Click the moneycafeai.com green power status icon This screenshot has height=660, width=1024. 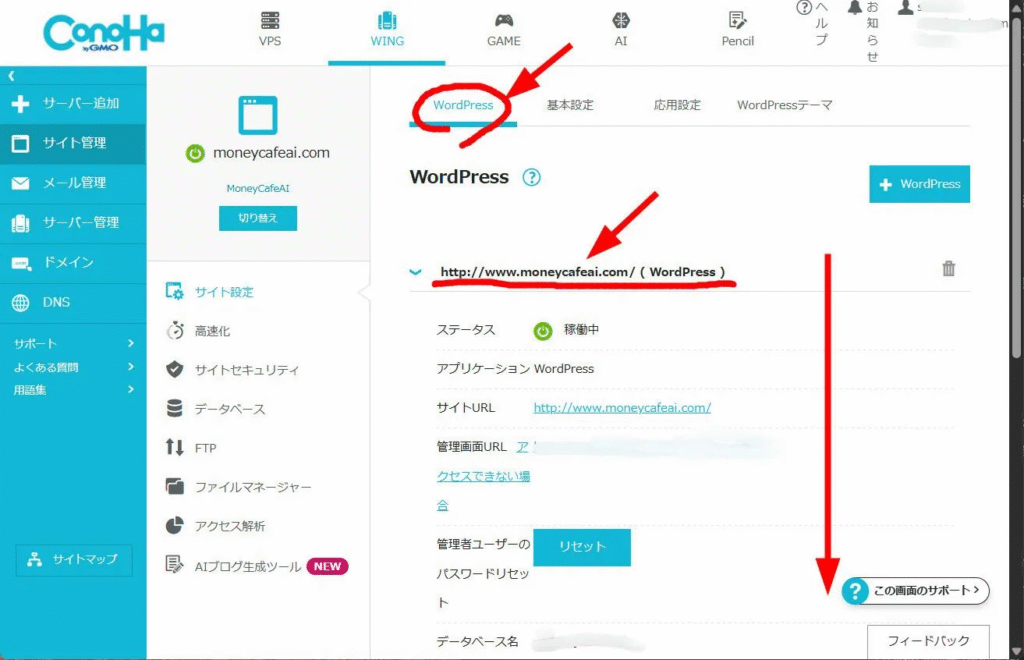point(195,153)
